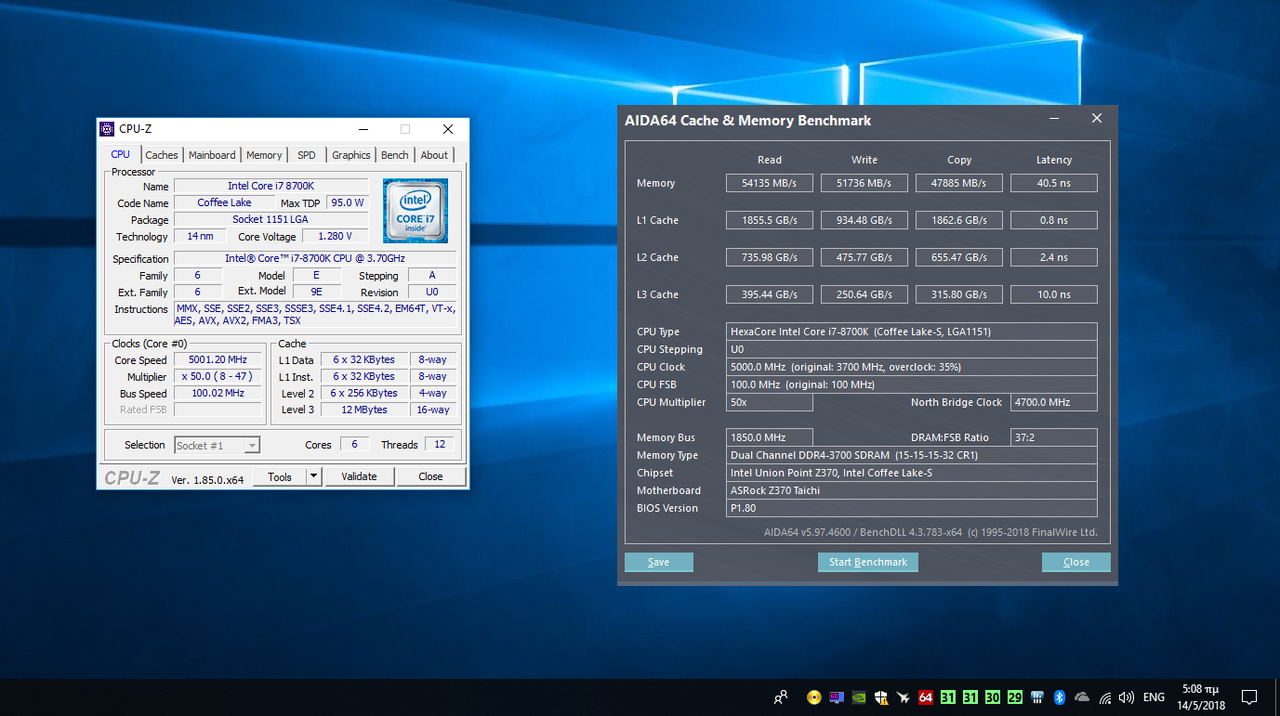1280x716 pixels.
Task: Click the Threads count field showing 12
Action: 439,445
